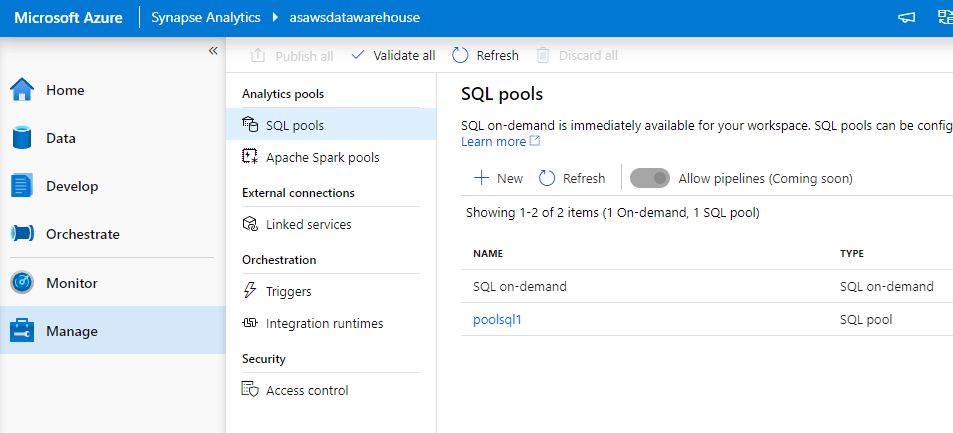Open the Home hub icon
This screenshot has width=953, height=433.
pos(22,89)
